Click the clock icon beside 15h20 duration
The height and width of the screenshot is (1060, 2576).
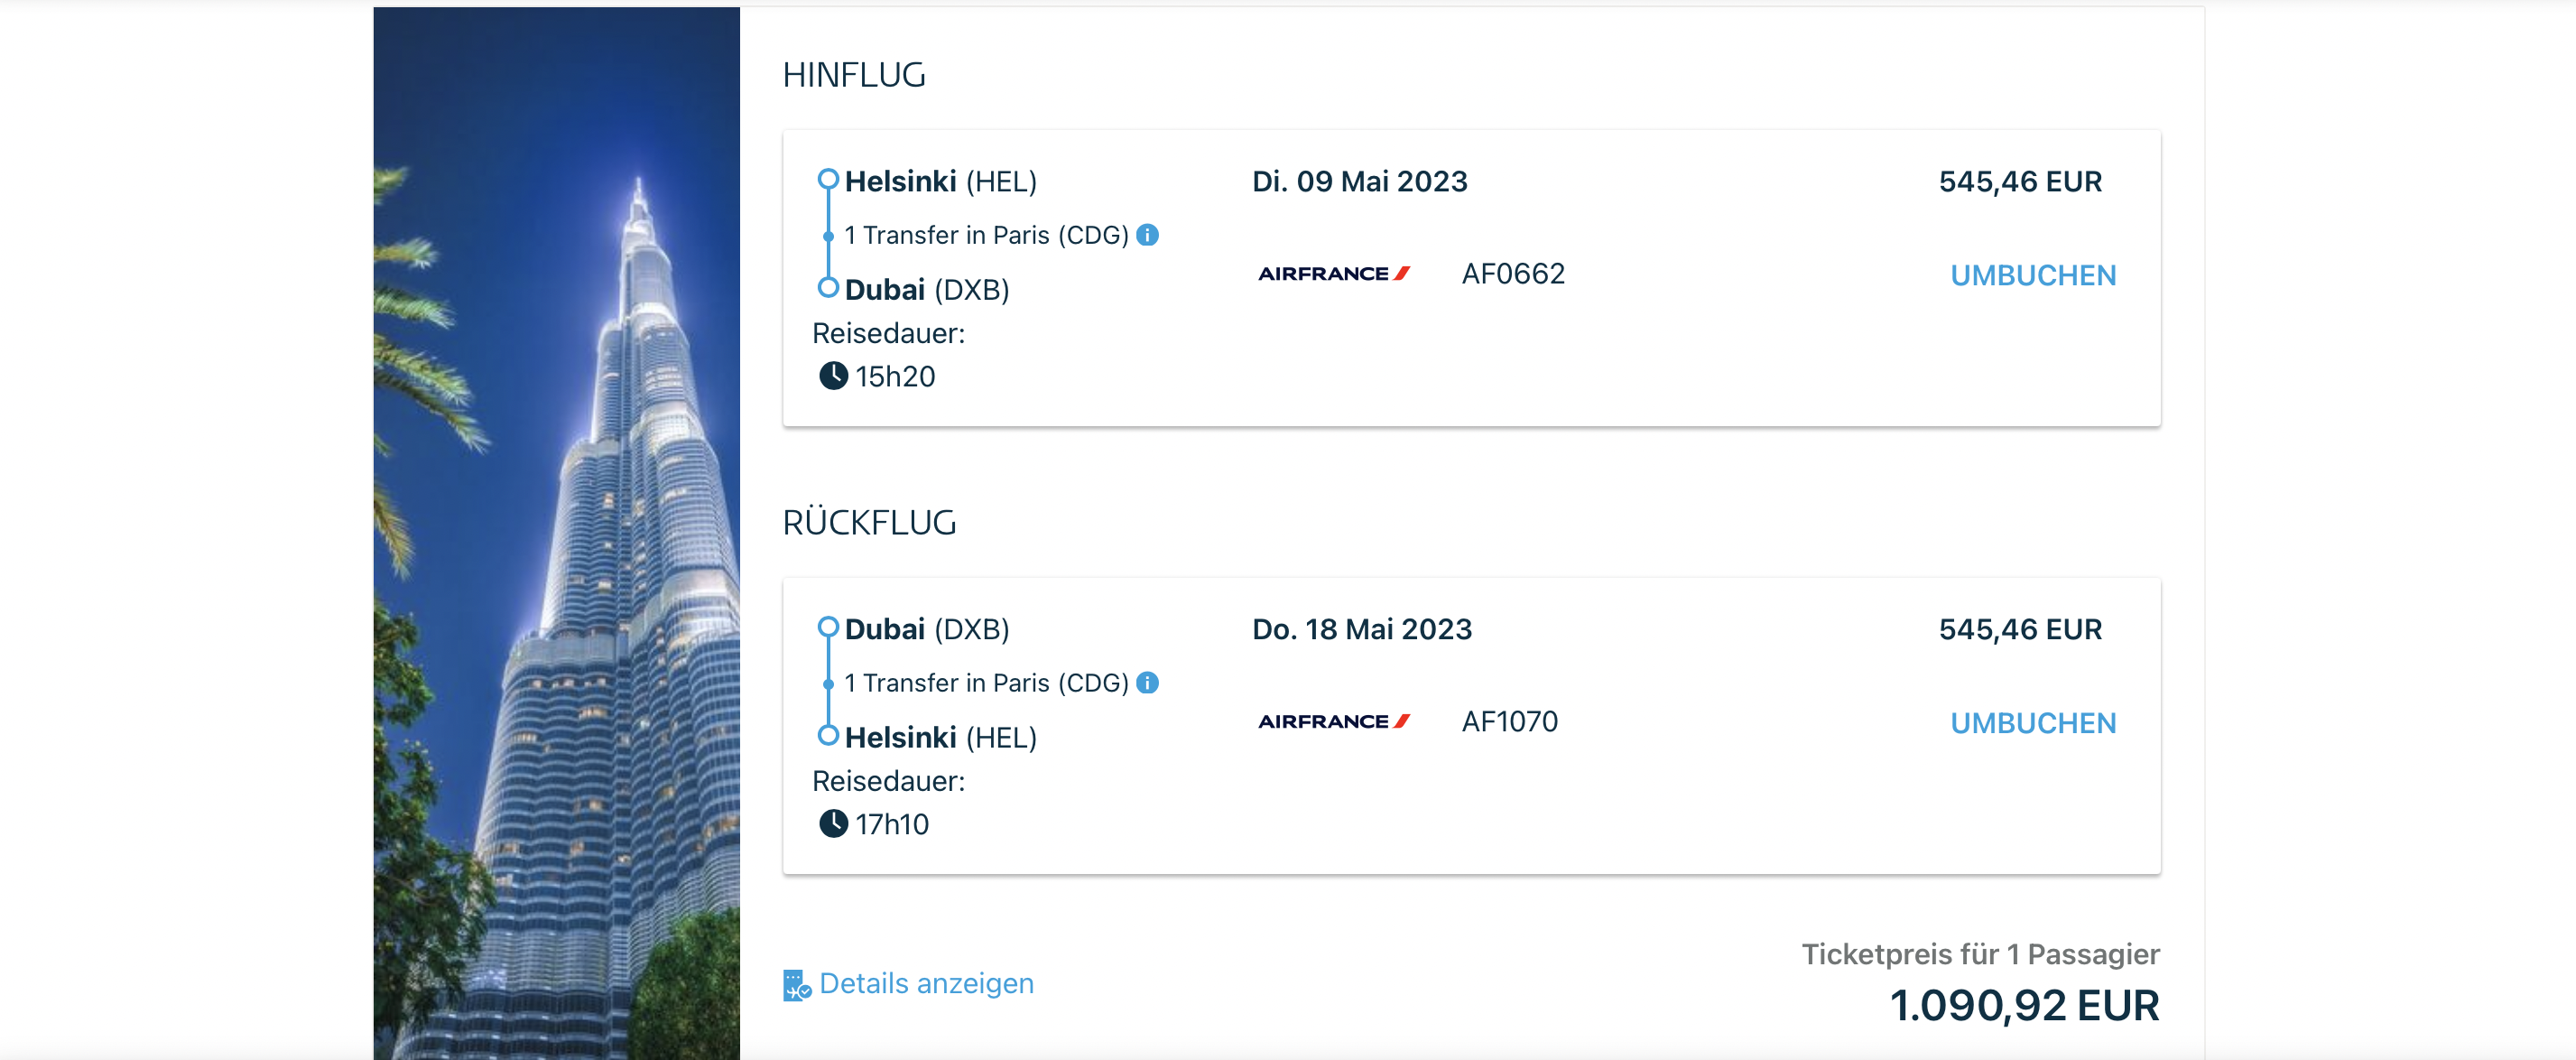833,376
